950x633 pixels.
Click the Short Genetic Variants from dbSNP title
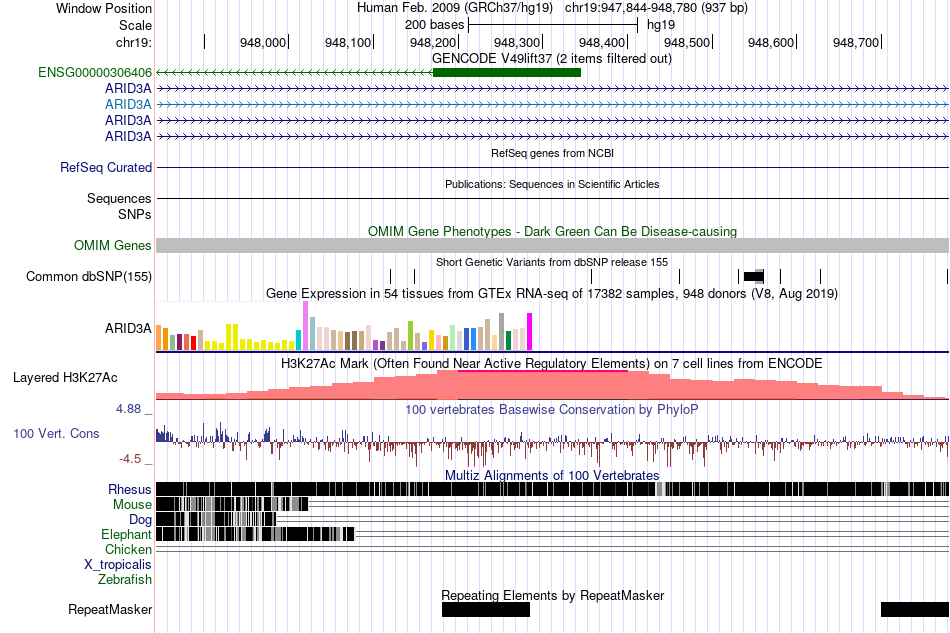click(552, 262)
